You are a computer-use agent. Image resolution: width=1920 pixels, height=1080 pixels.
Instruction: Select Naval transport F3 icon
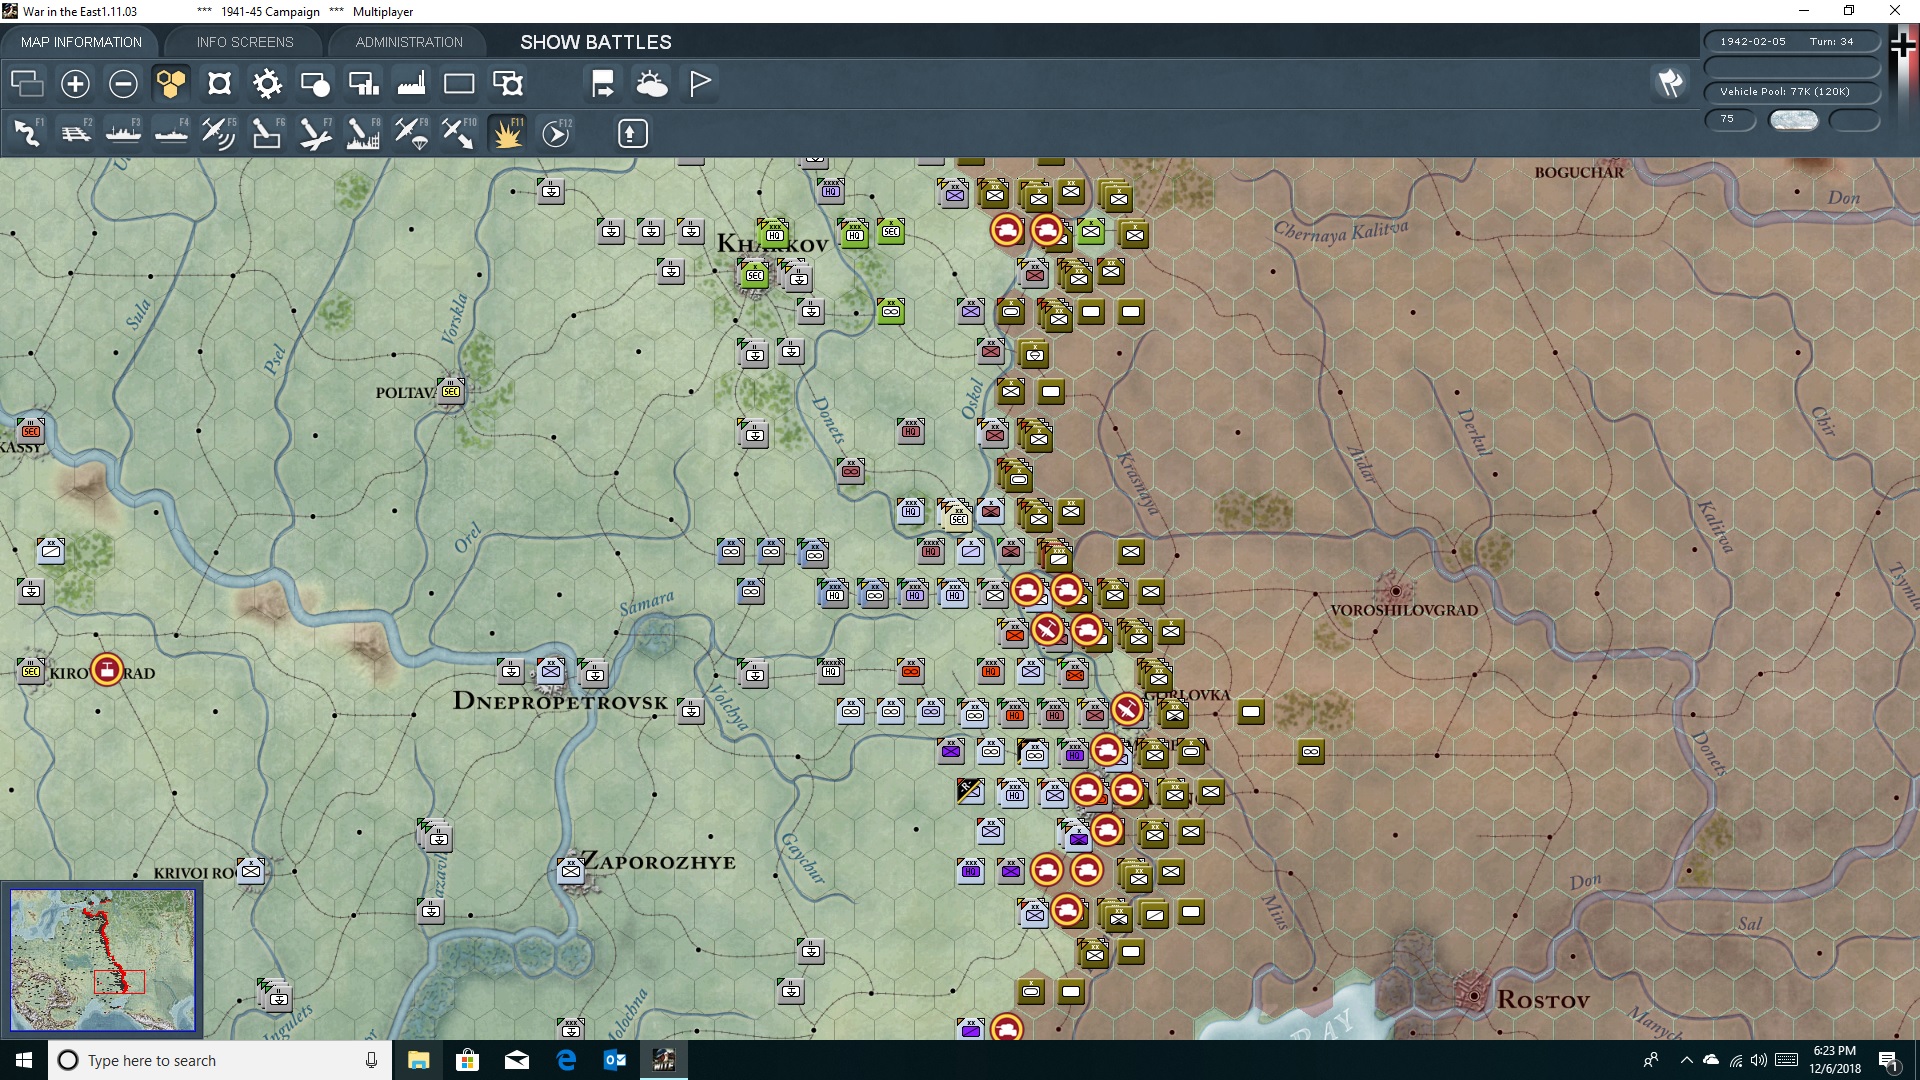pos(123,133)
